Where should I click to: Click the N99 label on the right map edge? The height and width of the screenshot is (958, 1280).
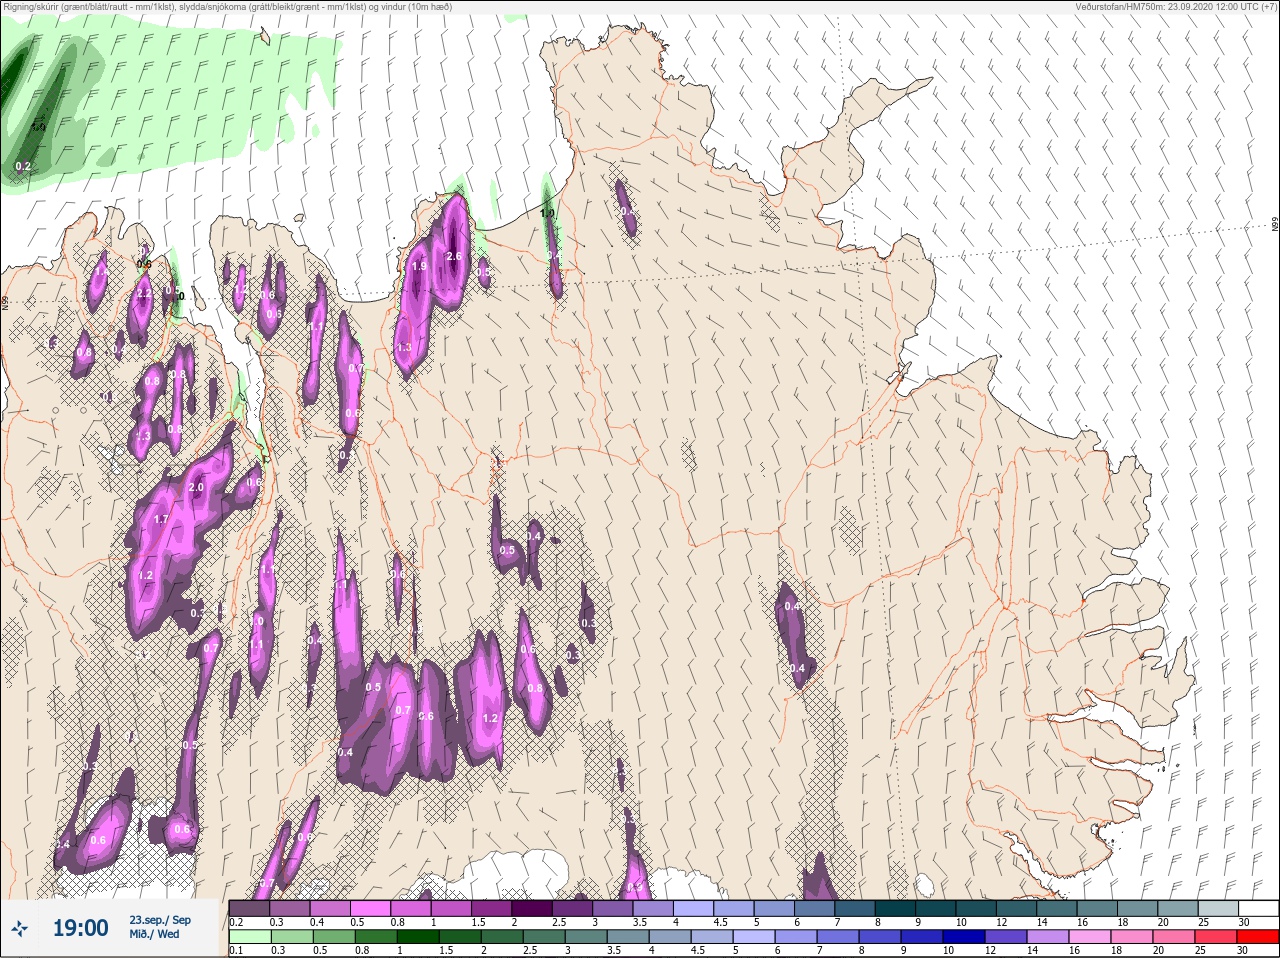pyautogui.click(x=1274, y=225)
